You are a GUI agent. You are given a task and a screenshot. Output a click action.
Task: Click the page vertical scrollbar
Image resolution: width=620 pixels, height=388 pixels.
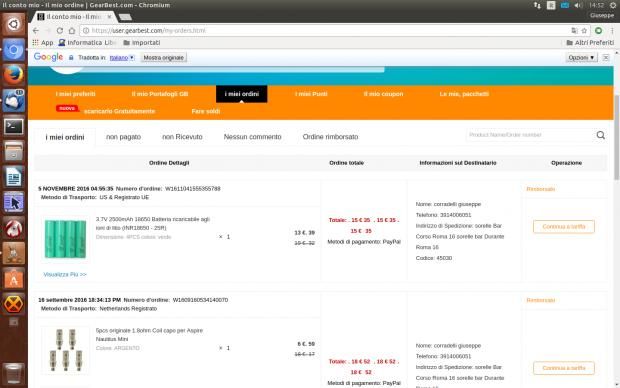(616, 136)
